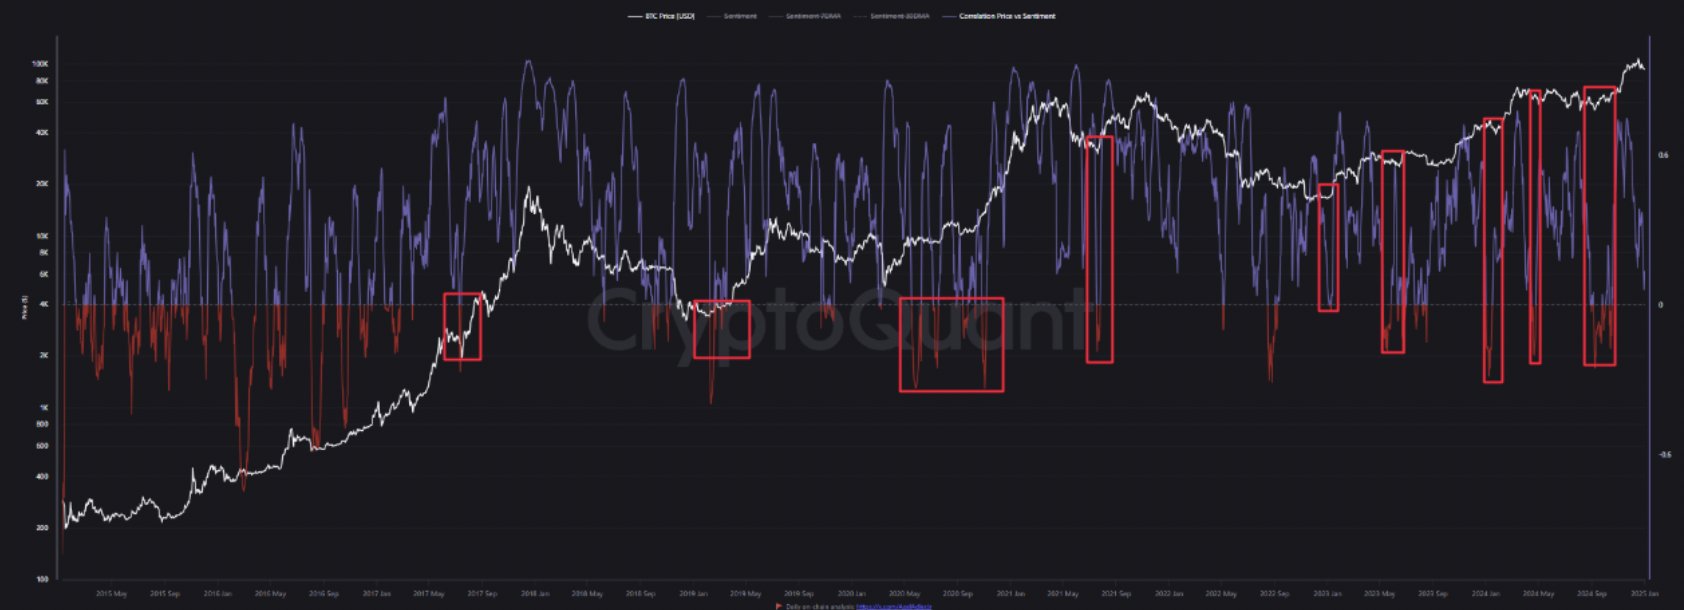Toggle BTC Price (USD) legend series
This screenshot has height=610, width=1684.
point(669,16)
